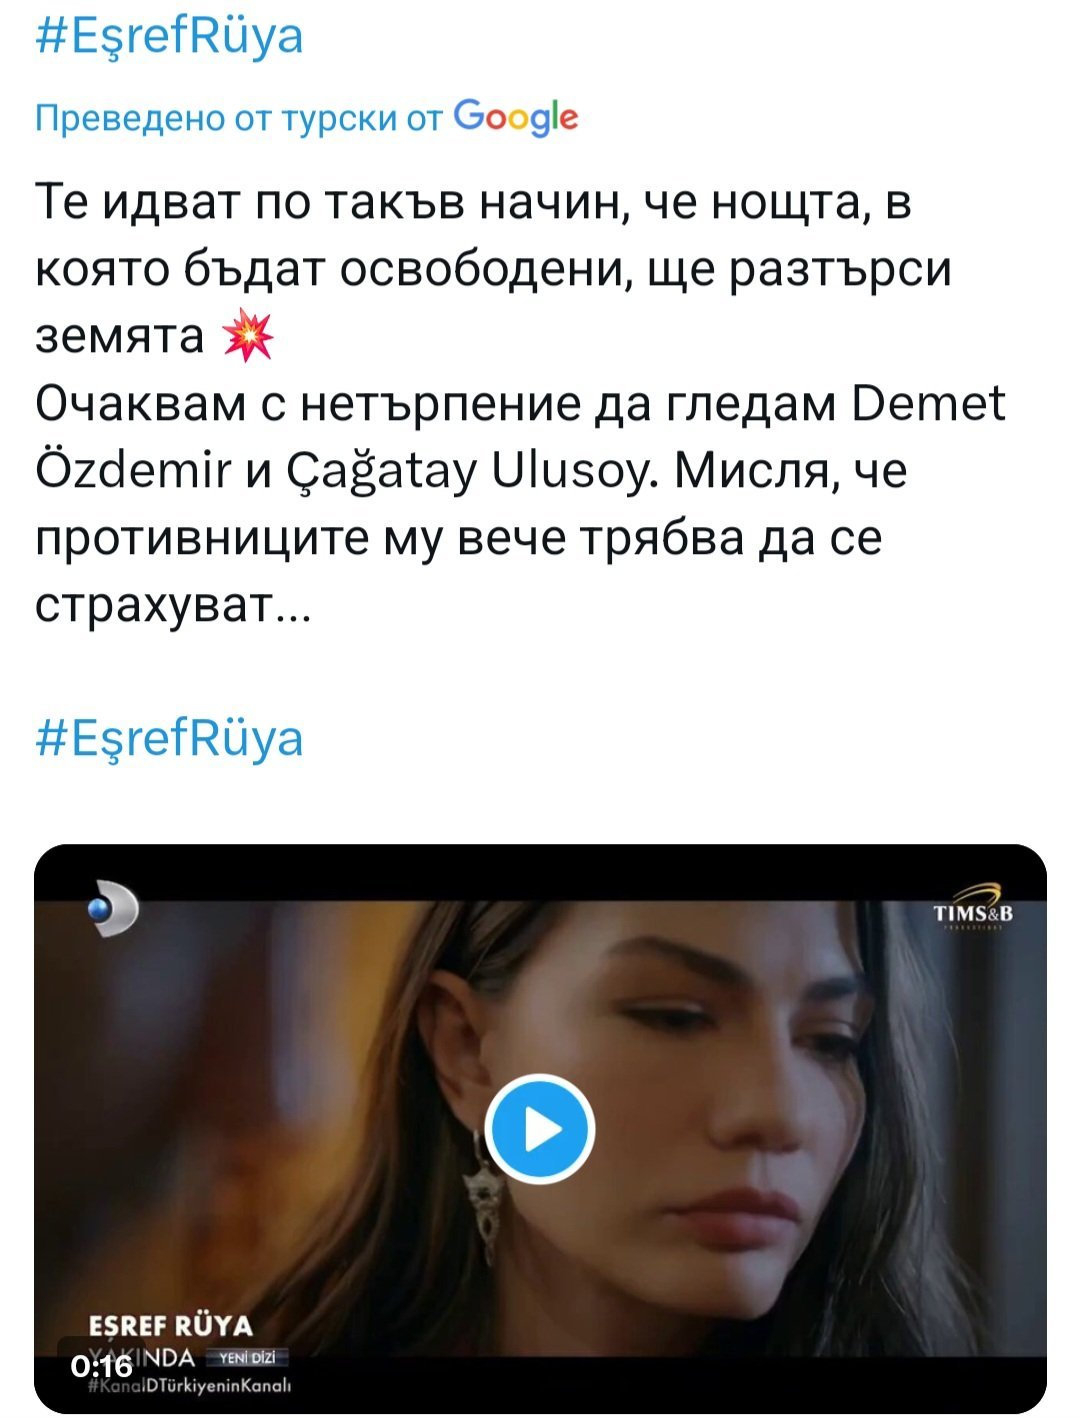Tap the #KanalDTürkiyeninKanalı caption in the video
Viewport: 1080px width, 1418px height.
click(x=190, y=1386)
